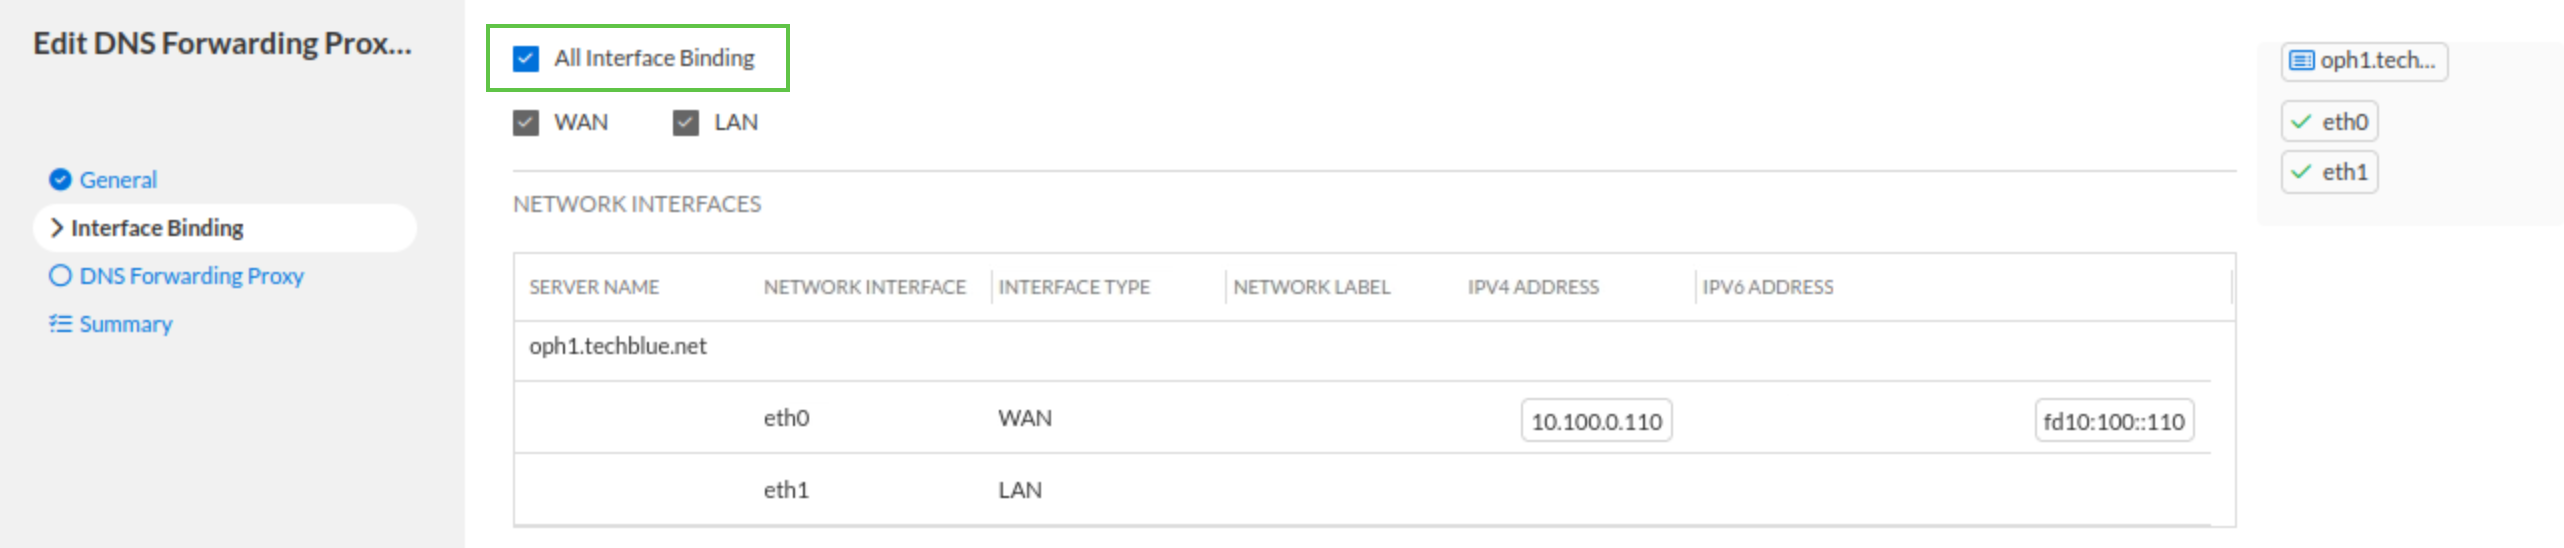Select the oph1.techblue.net server row

click(x=618, y=347)
